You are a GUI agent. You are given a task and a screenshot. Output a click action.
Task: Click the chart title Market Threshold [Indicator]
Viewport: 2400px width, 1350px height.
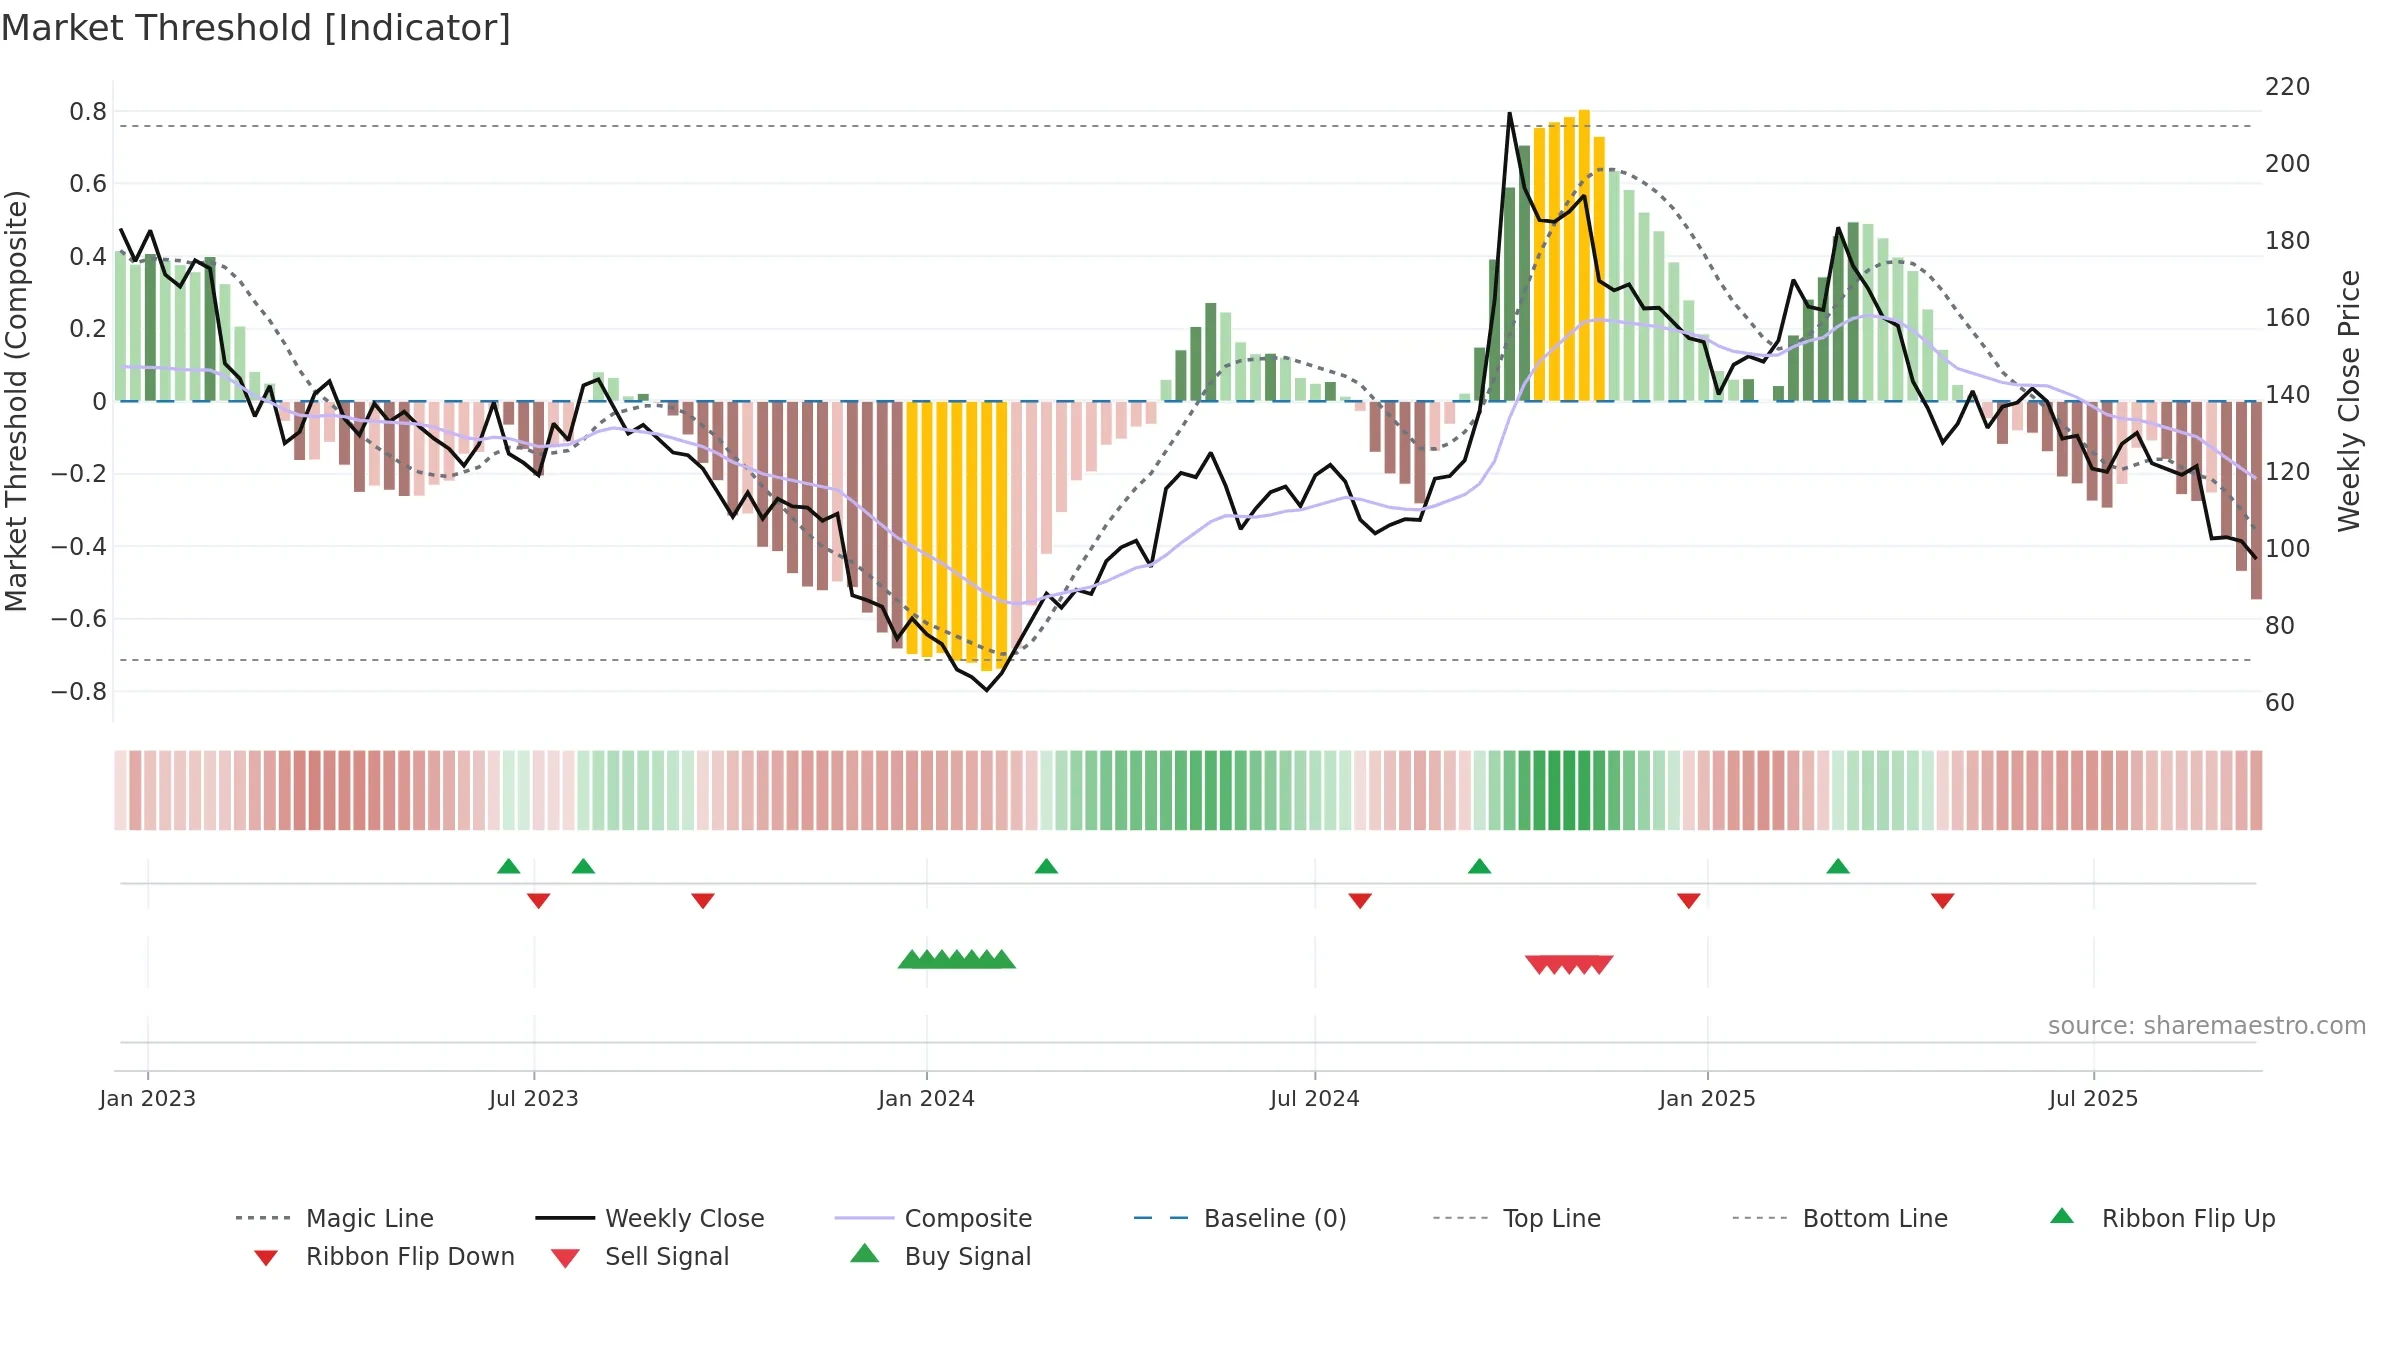click(x=256, y=28)
